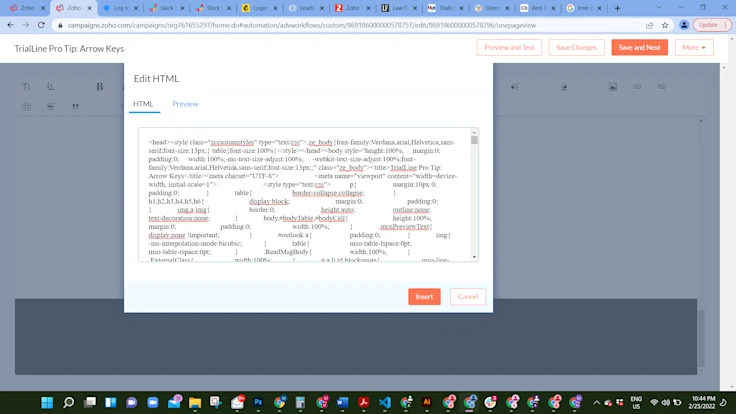
Task: Switch to the Direct tab
Action: 491,8
